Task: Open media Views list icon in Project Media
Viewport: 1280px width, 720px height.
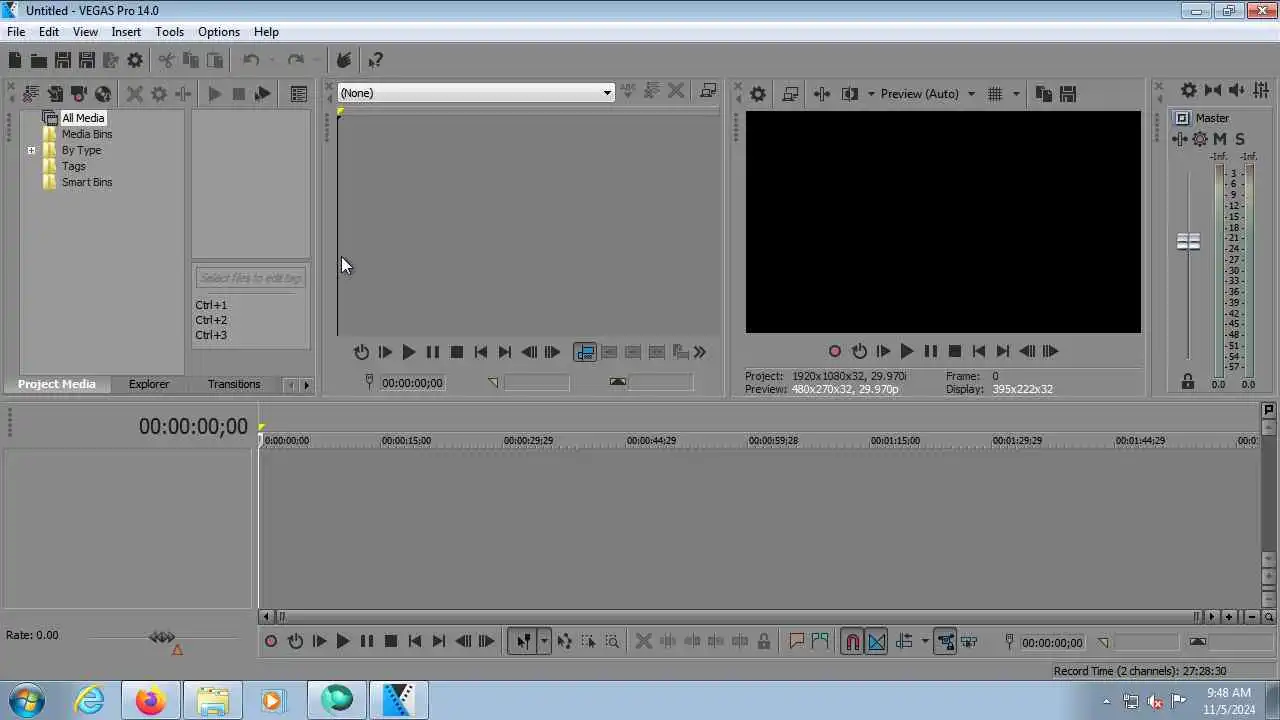Action: tap(298, 94)
